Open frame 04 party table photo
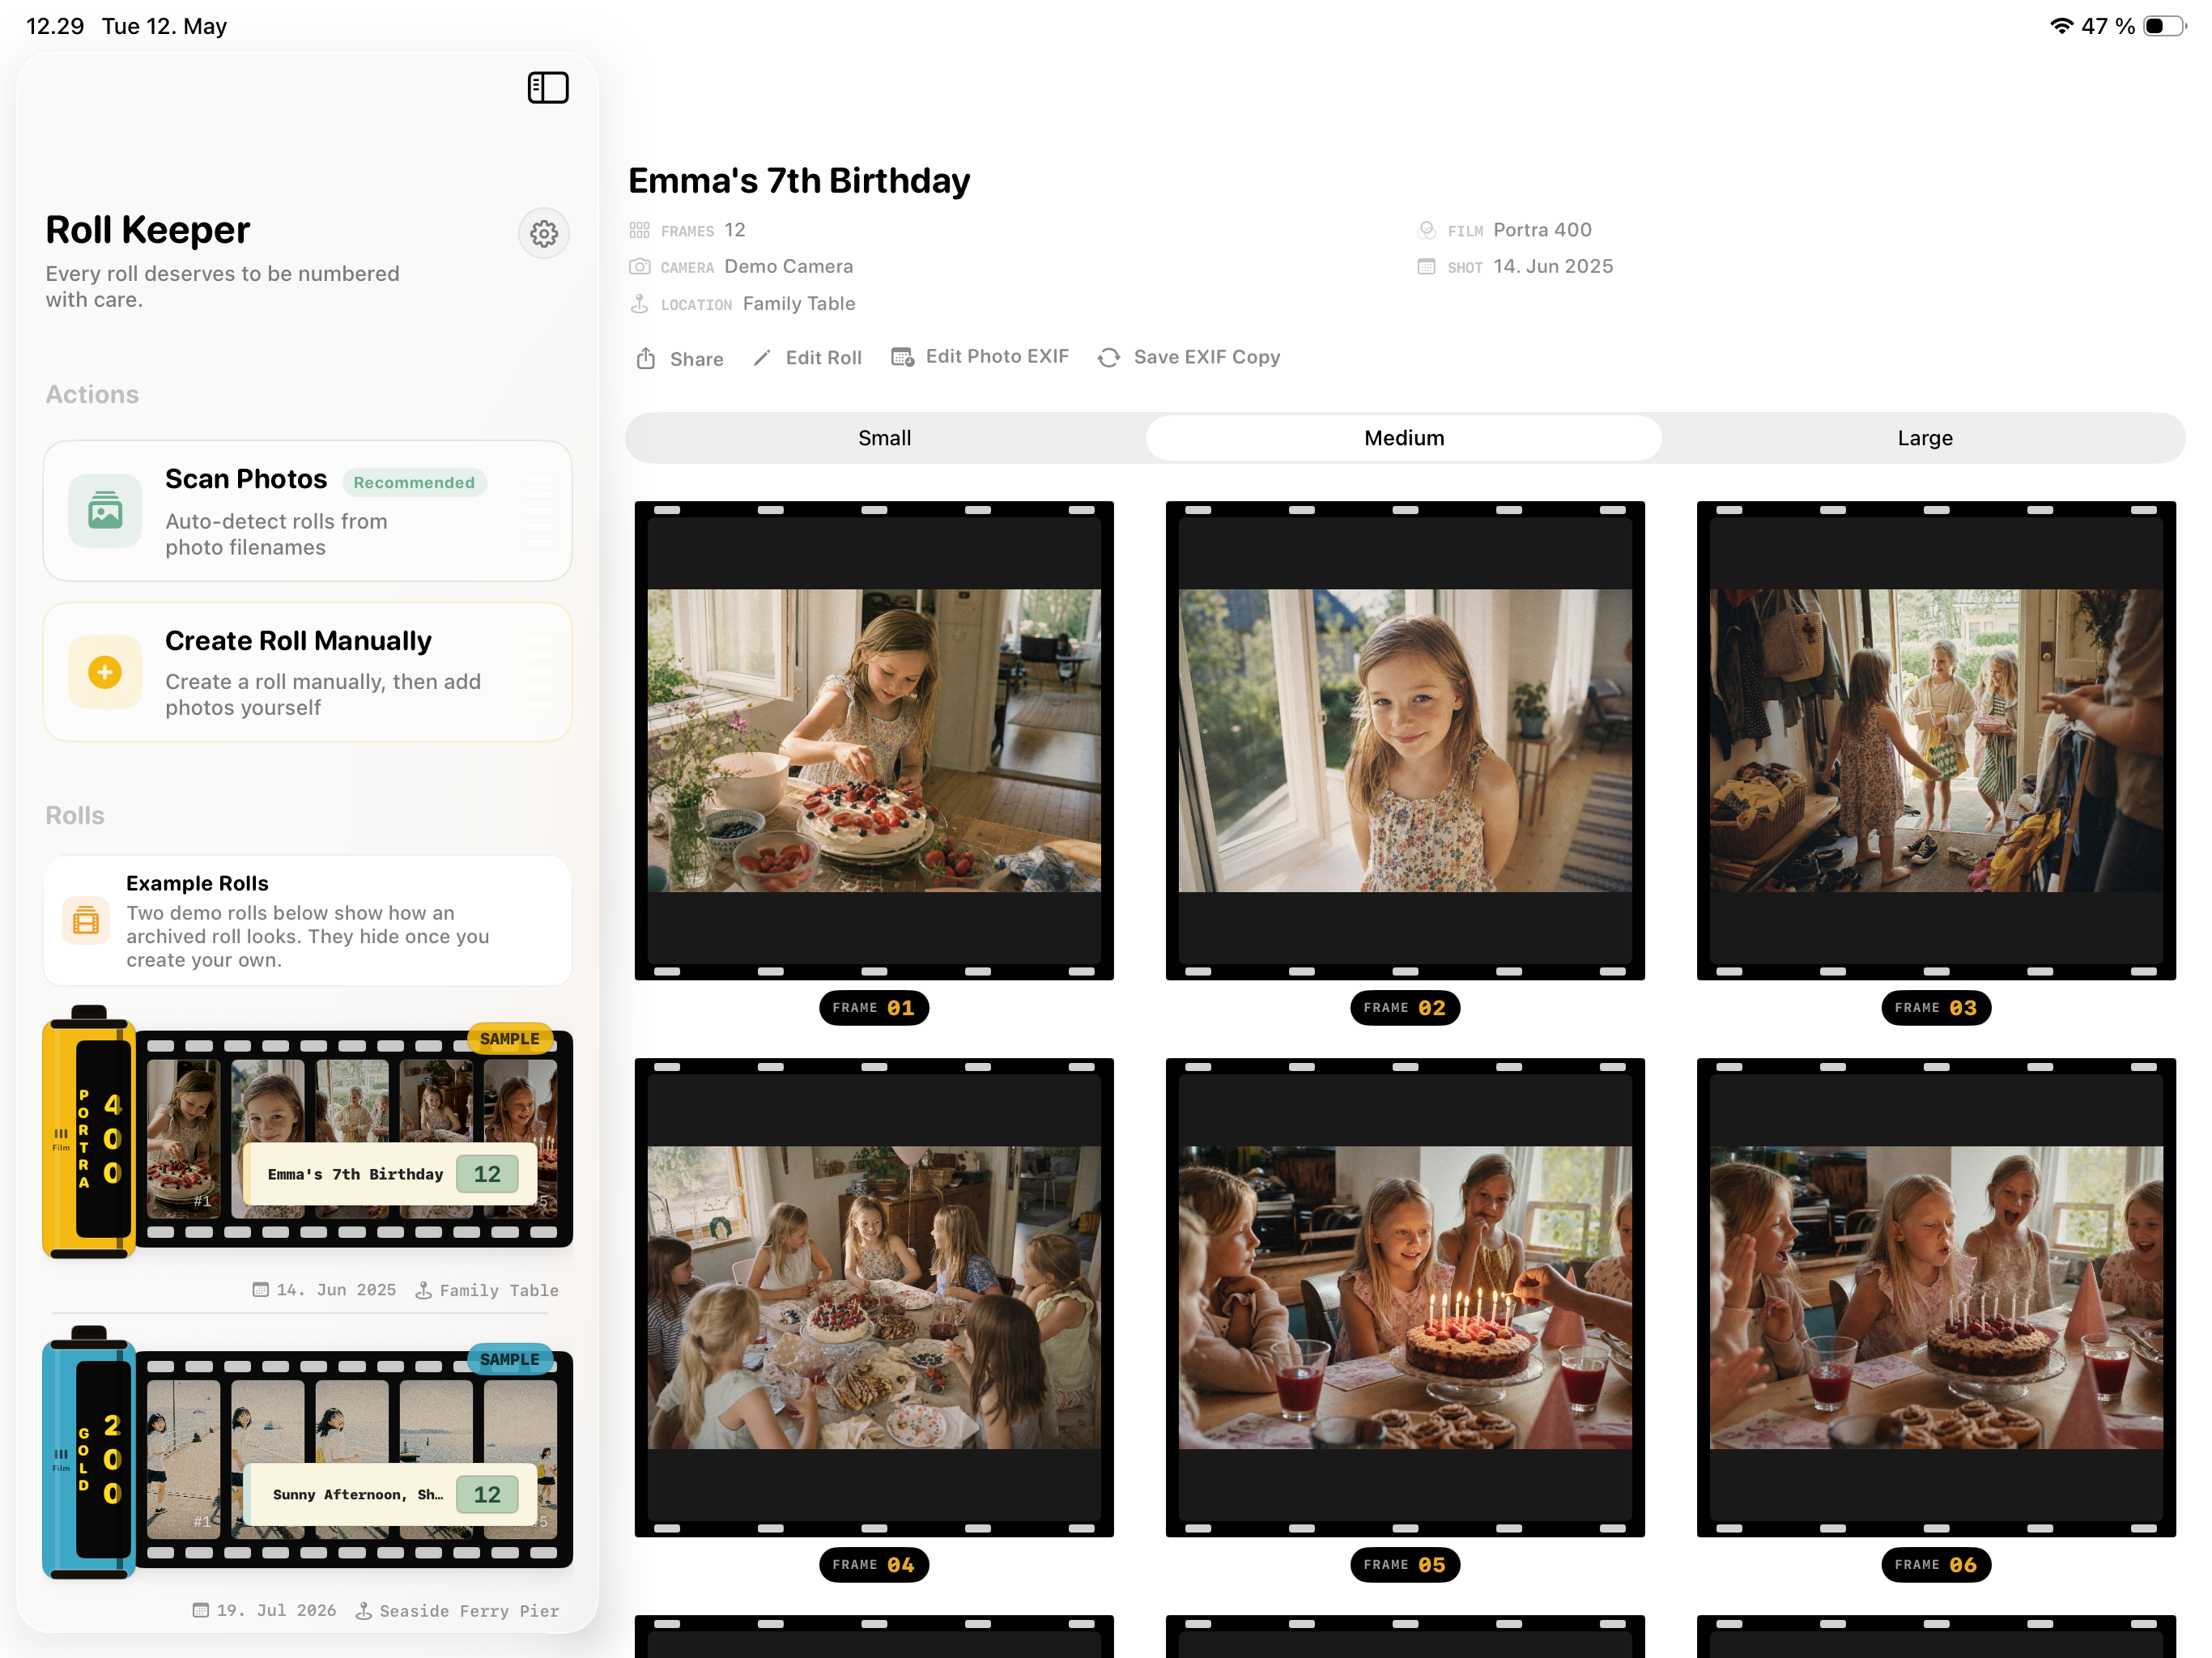The height and width of the screenshot is (1658, 2212). (x=874, y=1297)
